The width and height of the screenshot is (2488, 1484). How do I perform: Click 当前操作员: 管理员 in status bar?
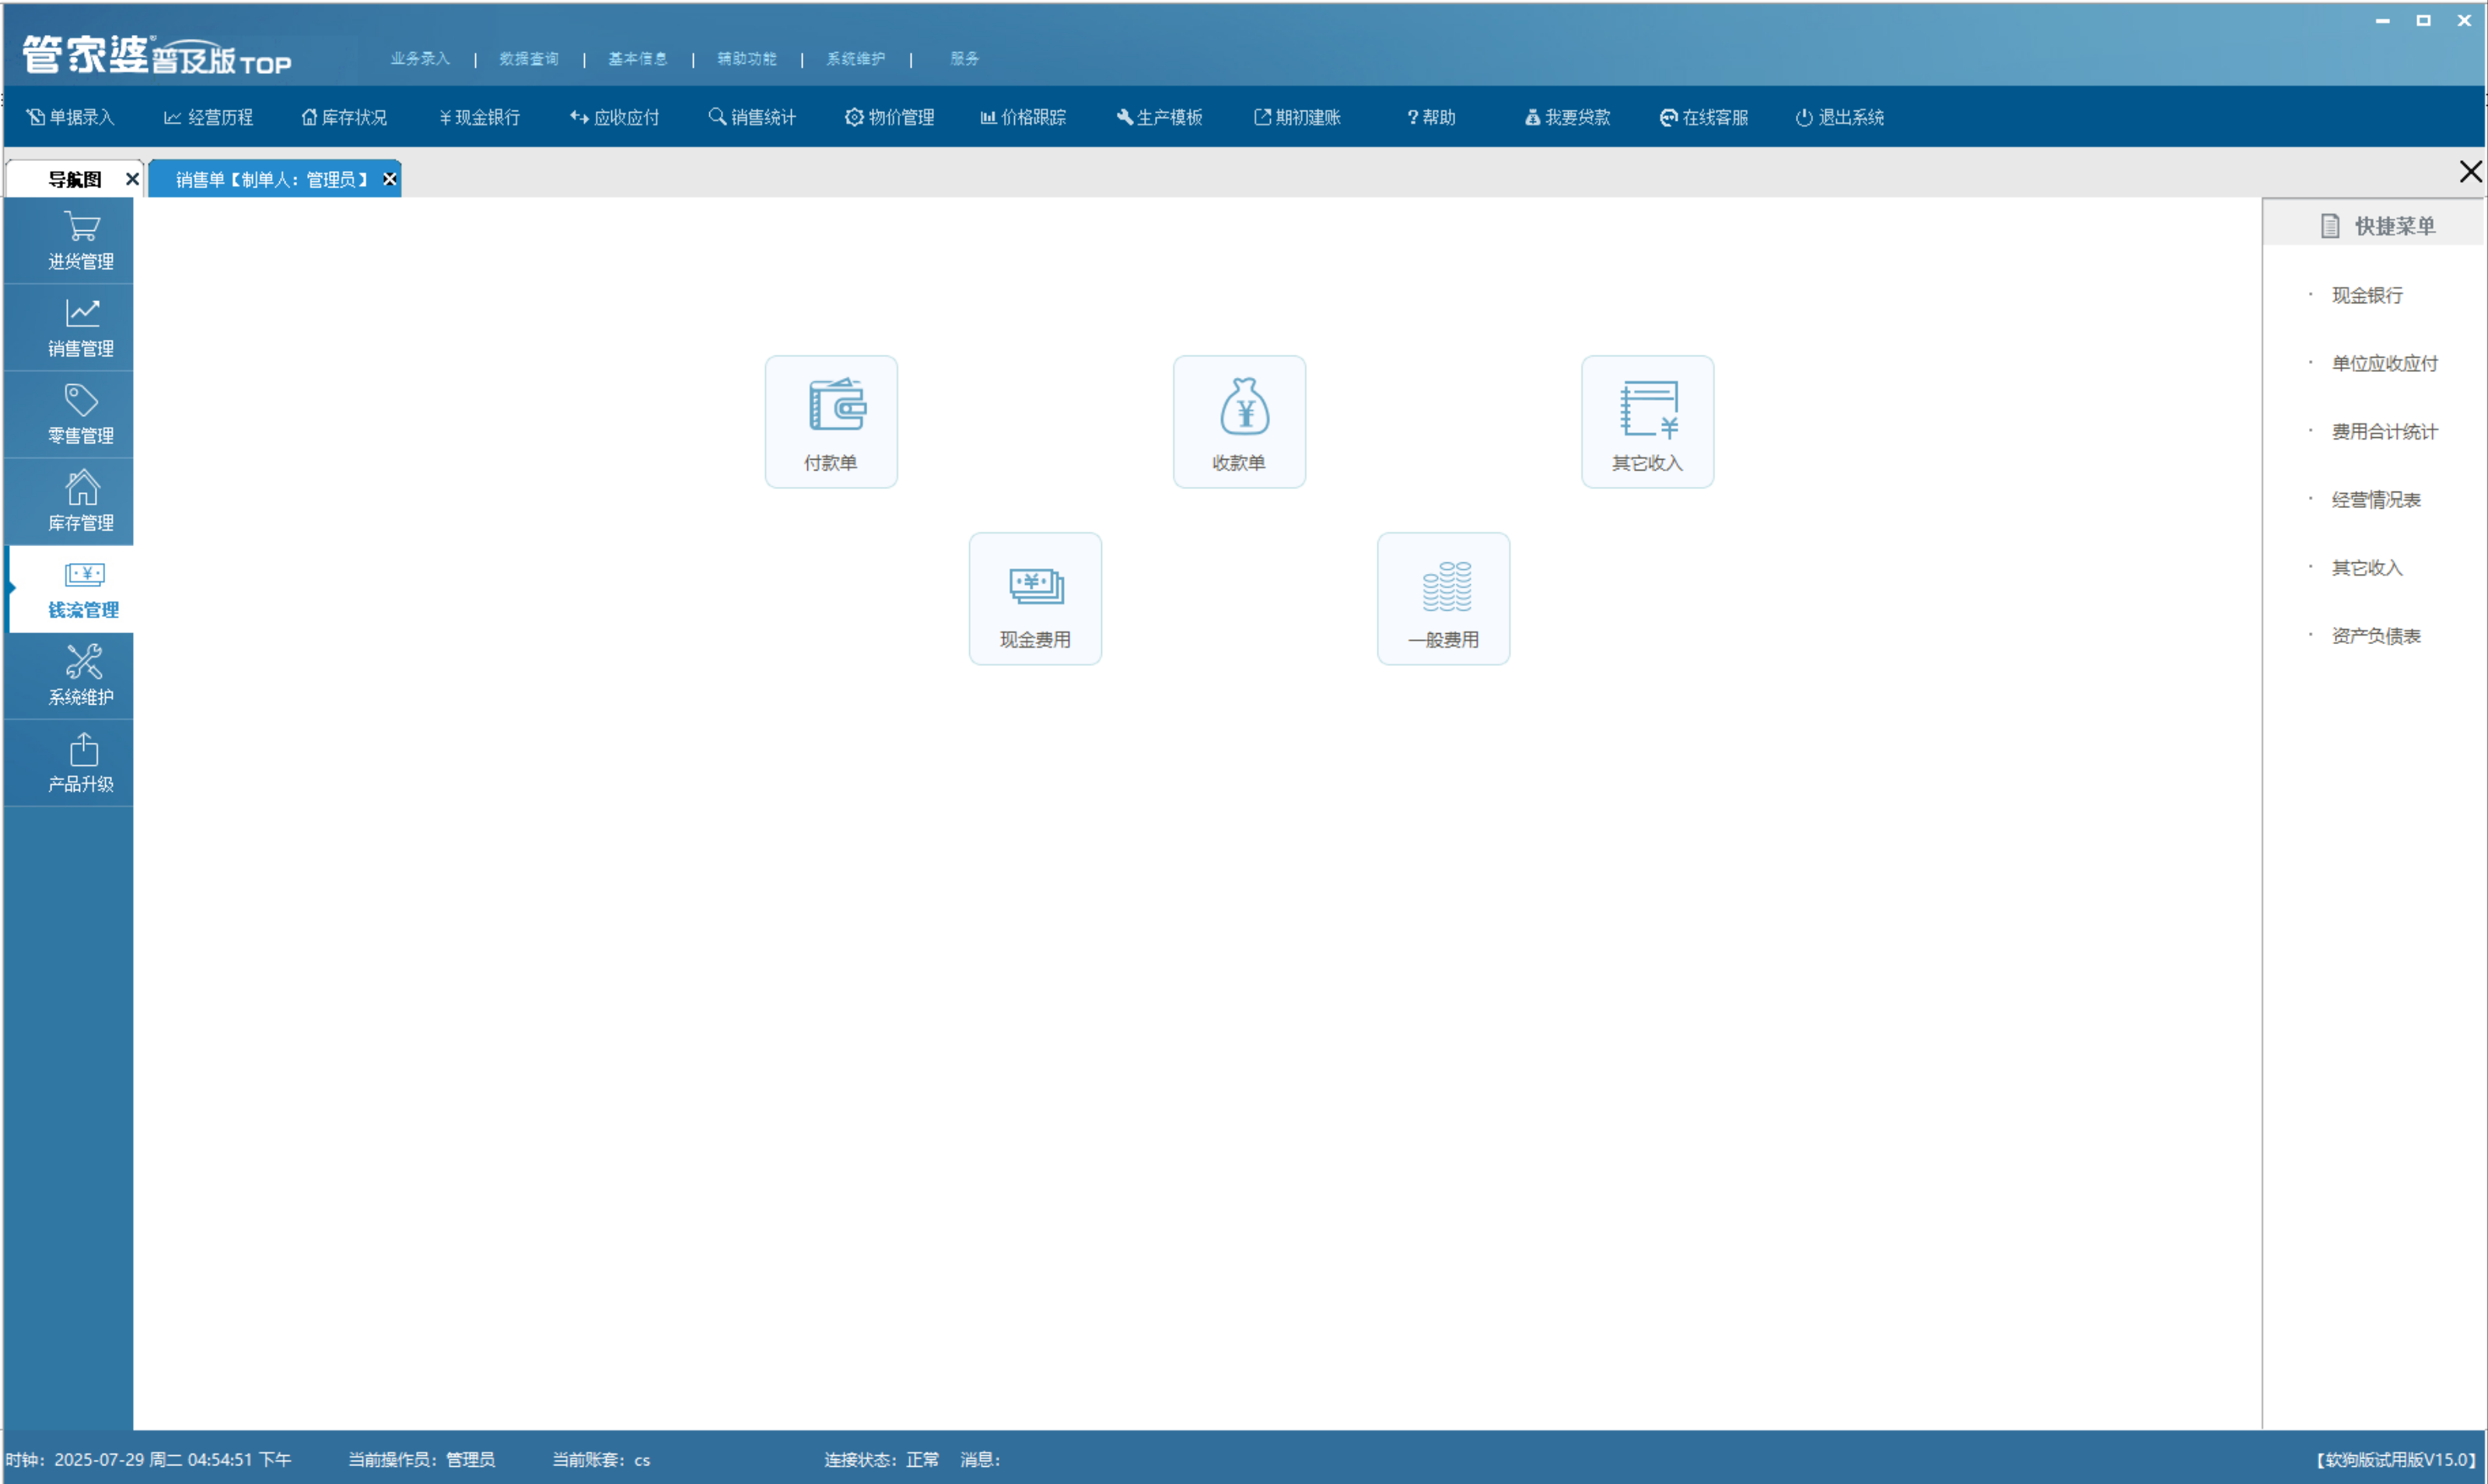click(421, 1459)
